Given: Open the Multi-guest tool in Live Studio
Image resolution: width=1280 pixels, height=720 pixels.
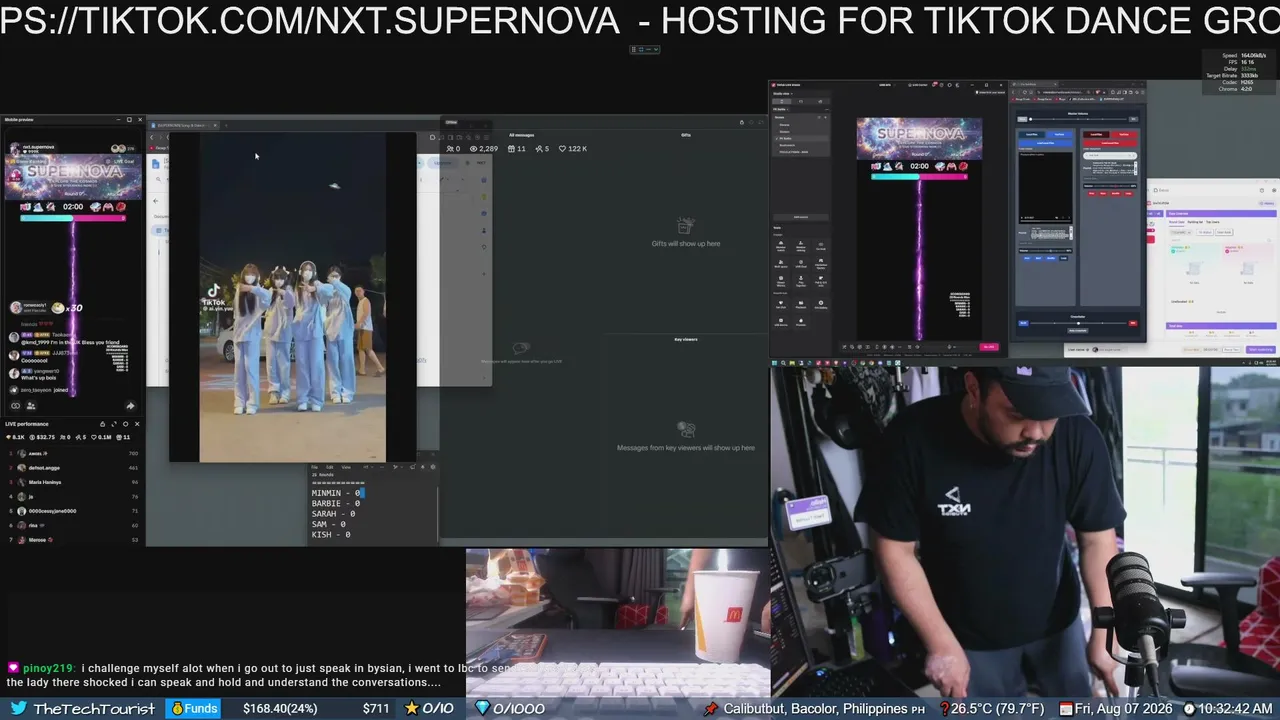Looking at the screenshot, I should [781, 262].
